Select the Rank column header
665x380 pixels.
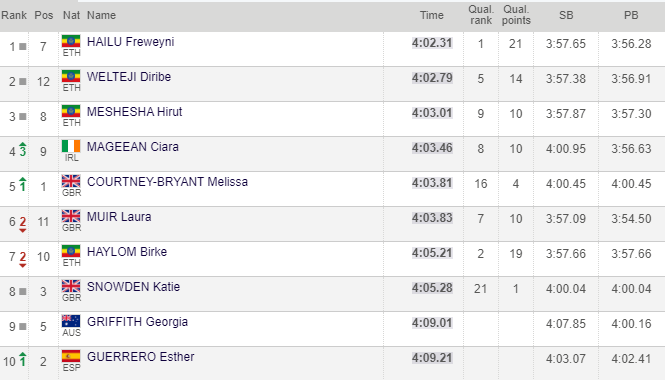pos(14,15)
